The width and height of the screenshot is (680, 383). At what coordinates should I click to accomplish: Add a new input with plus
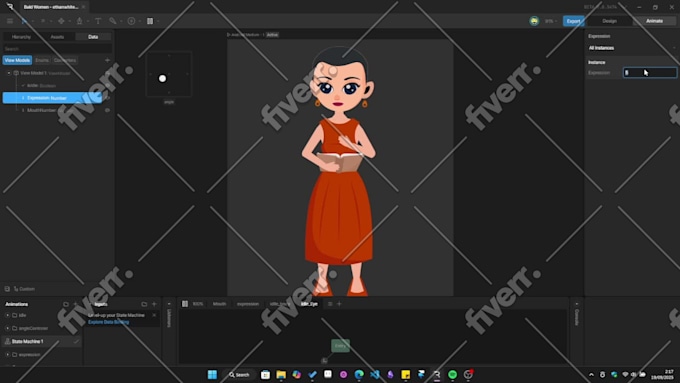point(154,304)
